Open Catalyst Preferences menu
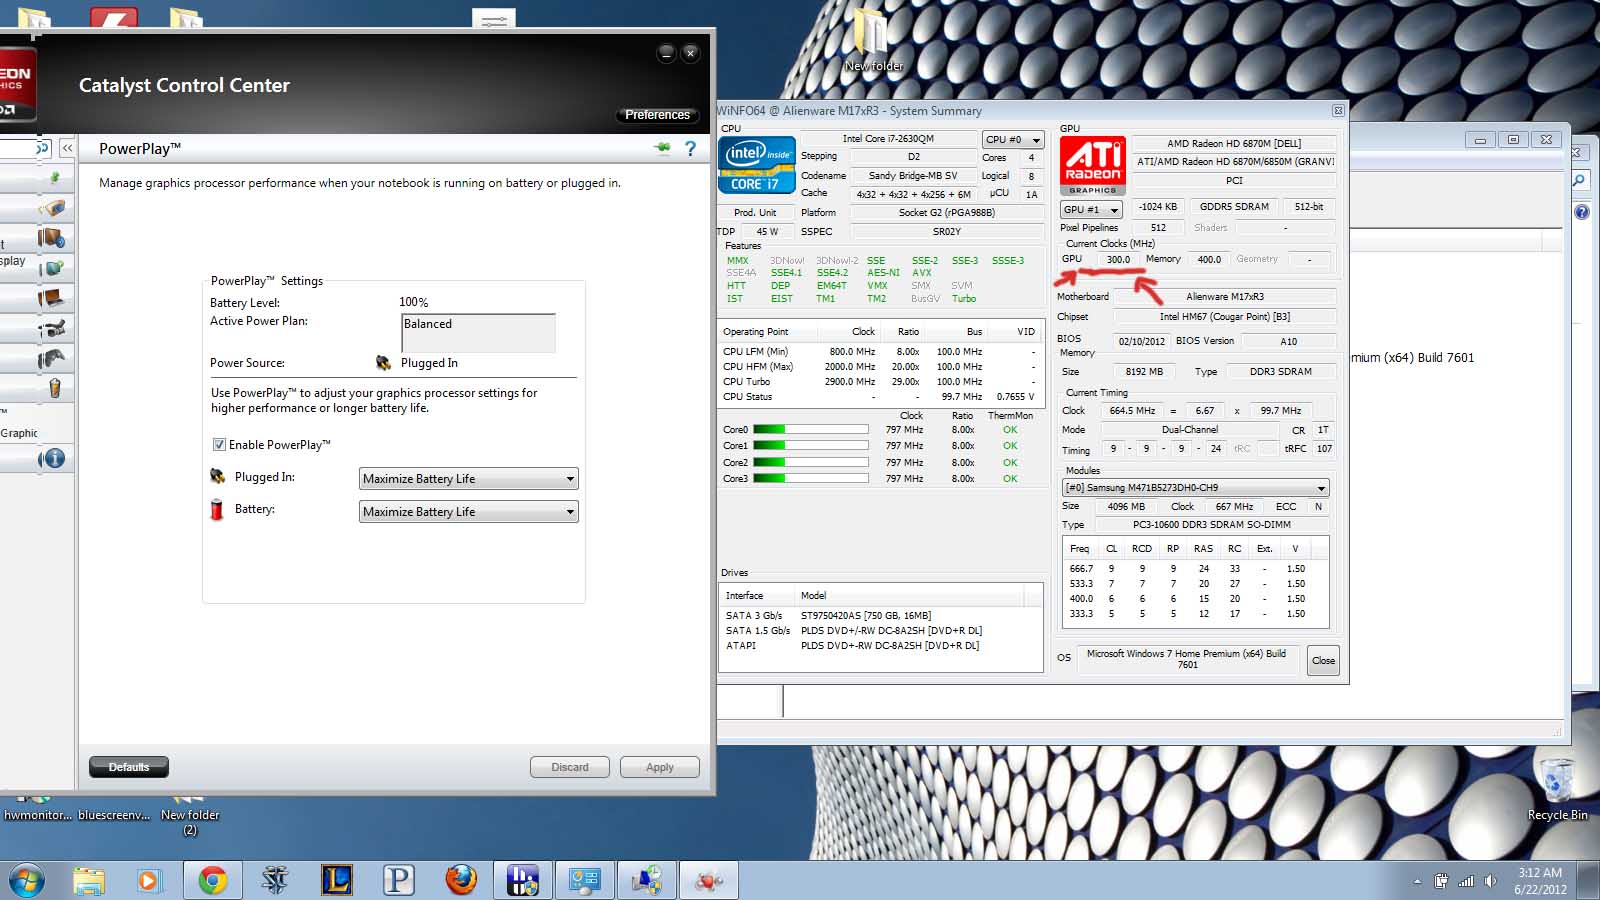 657,115
